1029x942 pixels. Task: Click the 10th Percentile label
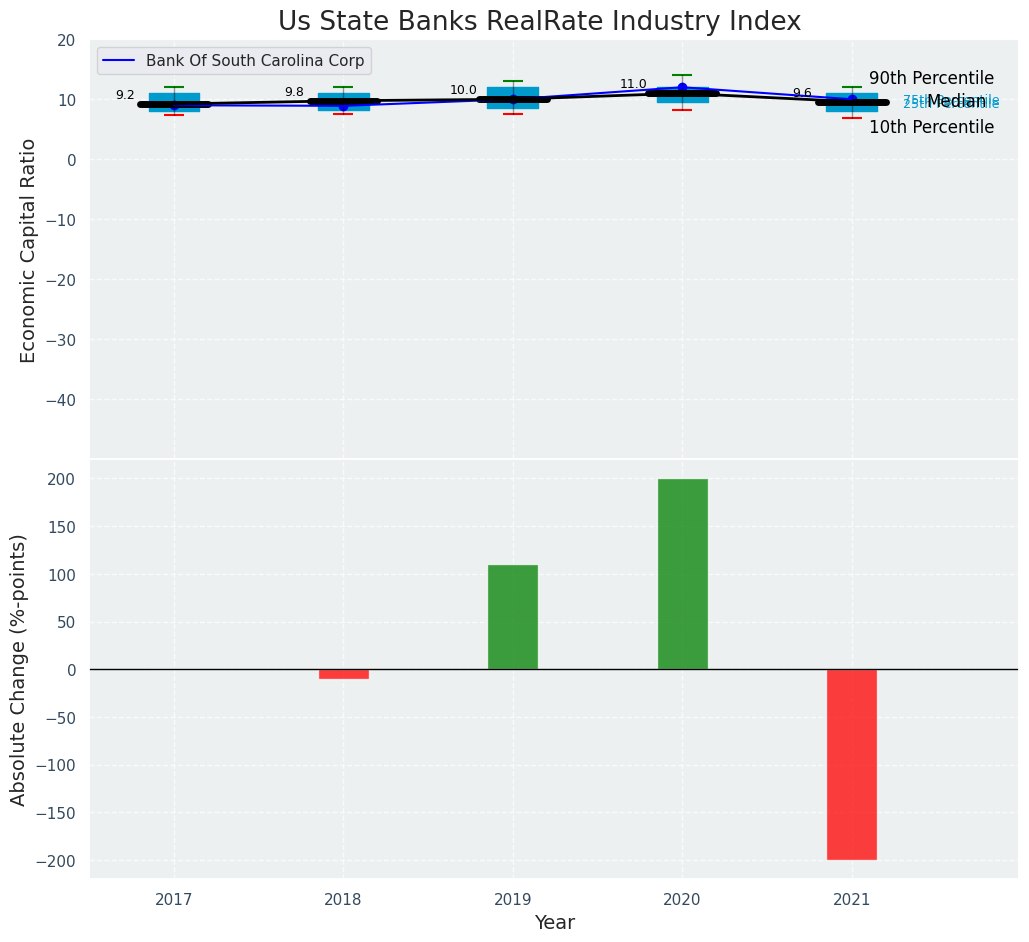(x=931, y=127)
